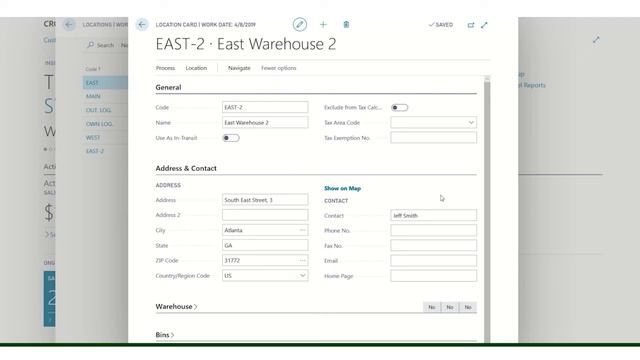Expand the Warehouse section
Image resolution: width=640 pixels, height=360 pixels.
tap(176, 307)
